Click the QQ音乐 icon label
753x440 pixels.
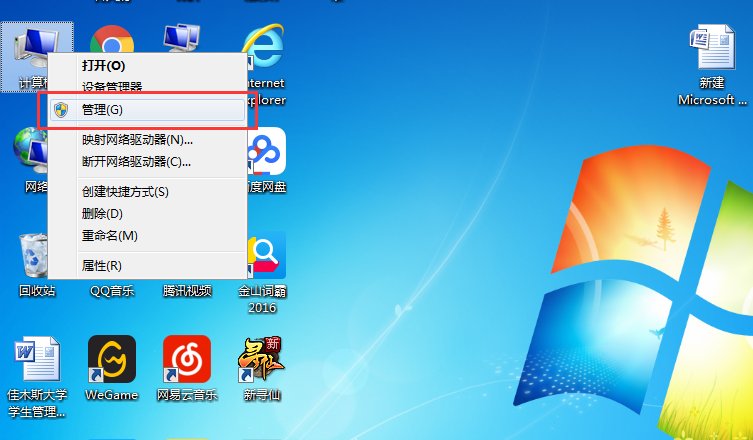click(112, 291)
